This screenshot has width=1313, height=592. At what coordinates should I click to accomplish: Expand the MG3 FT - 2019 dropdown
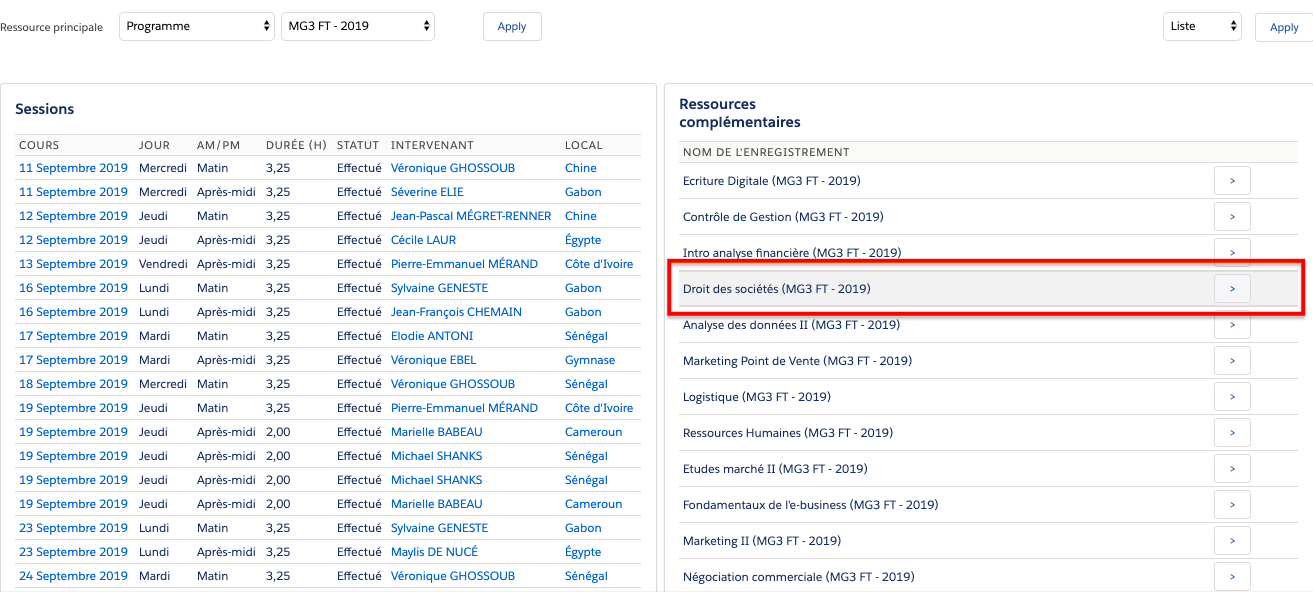click(358, 26)
